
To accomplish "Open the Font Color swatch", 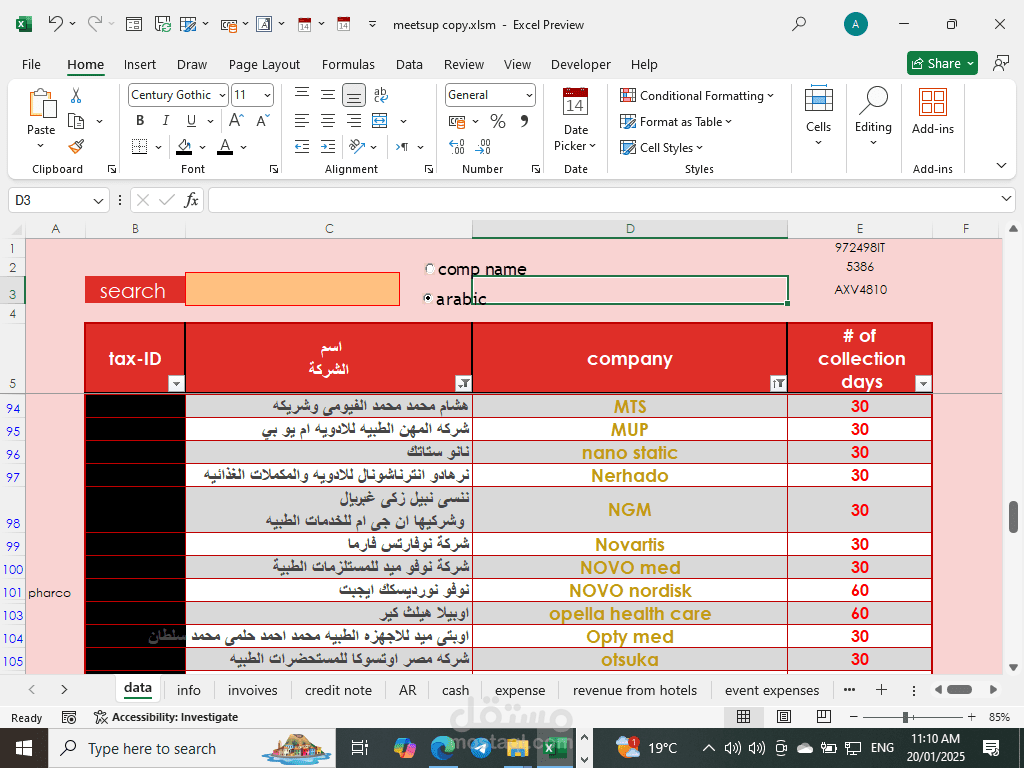I will pyautogui.click(x=226, y=147).
